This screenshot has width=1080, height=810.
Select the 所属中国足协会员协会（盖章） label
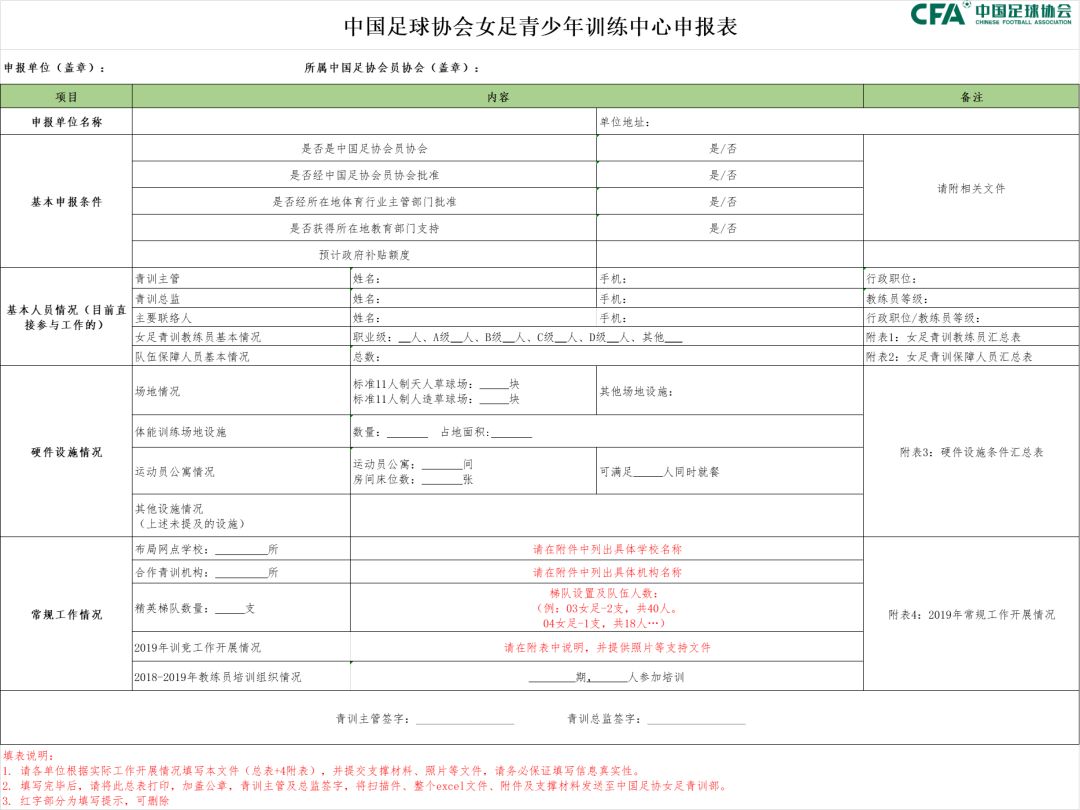392,68
